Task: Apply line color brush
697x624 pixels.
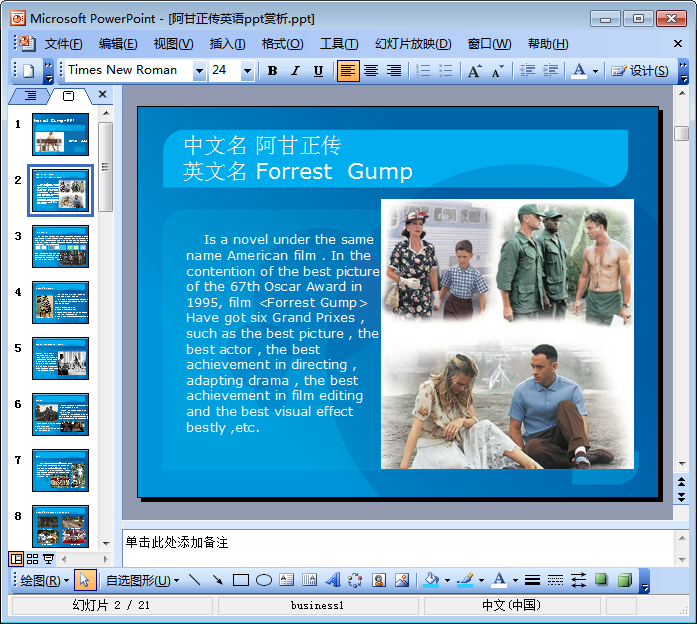Action: (465, 580)
